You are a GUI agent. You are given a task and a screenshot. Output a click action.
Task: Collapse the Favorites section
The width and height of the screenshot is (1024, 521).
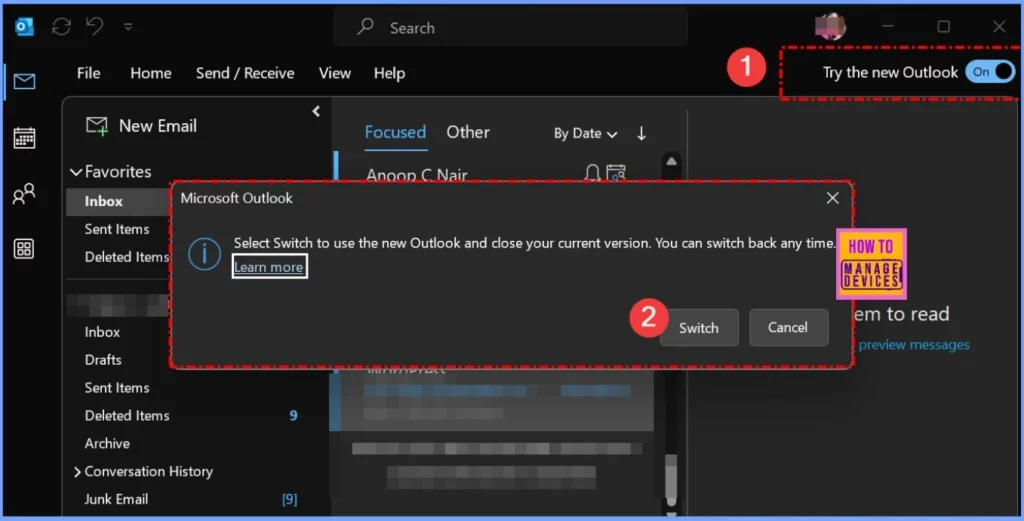tap(76, 172)
